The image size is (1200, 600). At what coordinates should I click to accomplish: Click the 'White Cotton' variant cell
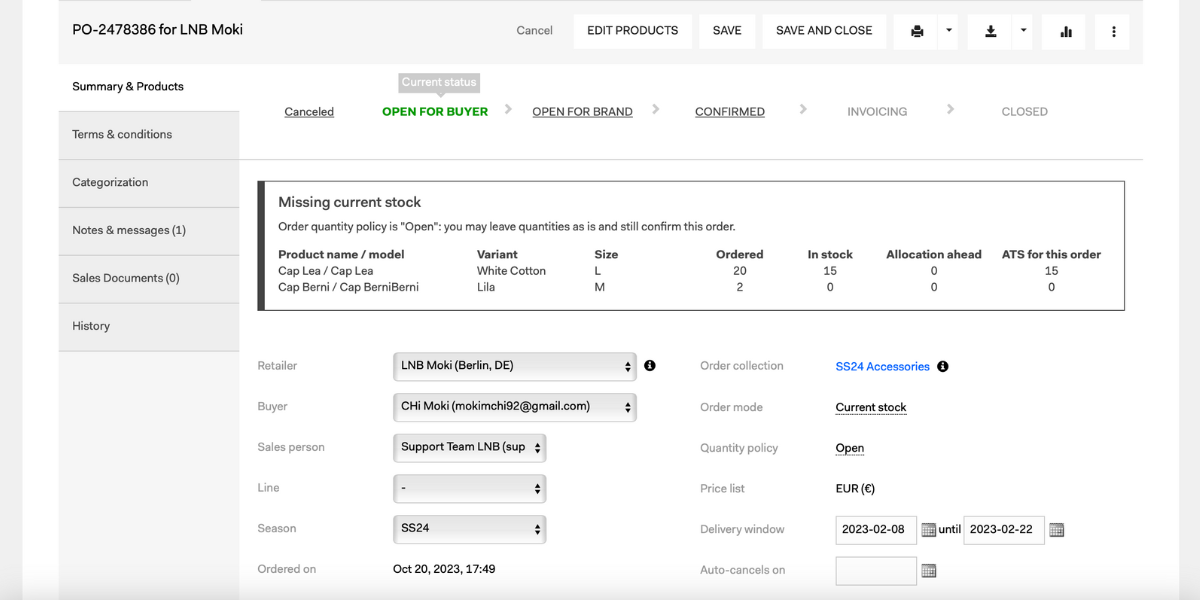(x=511, y=271)
